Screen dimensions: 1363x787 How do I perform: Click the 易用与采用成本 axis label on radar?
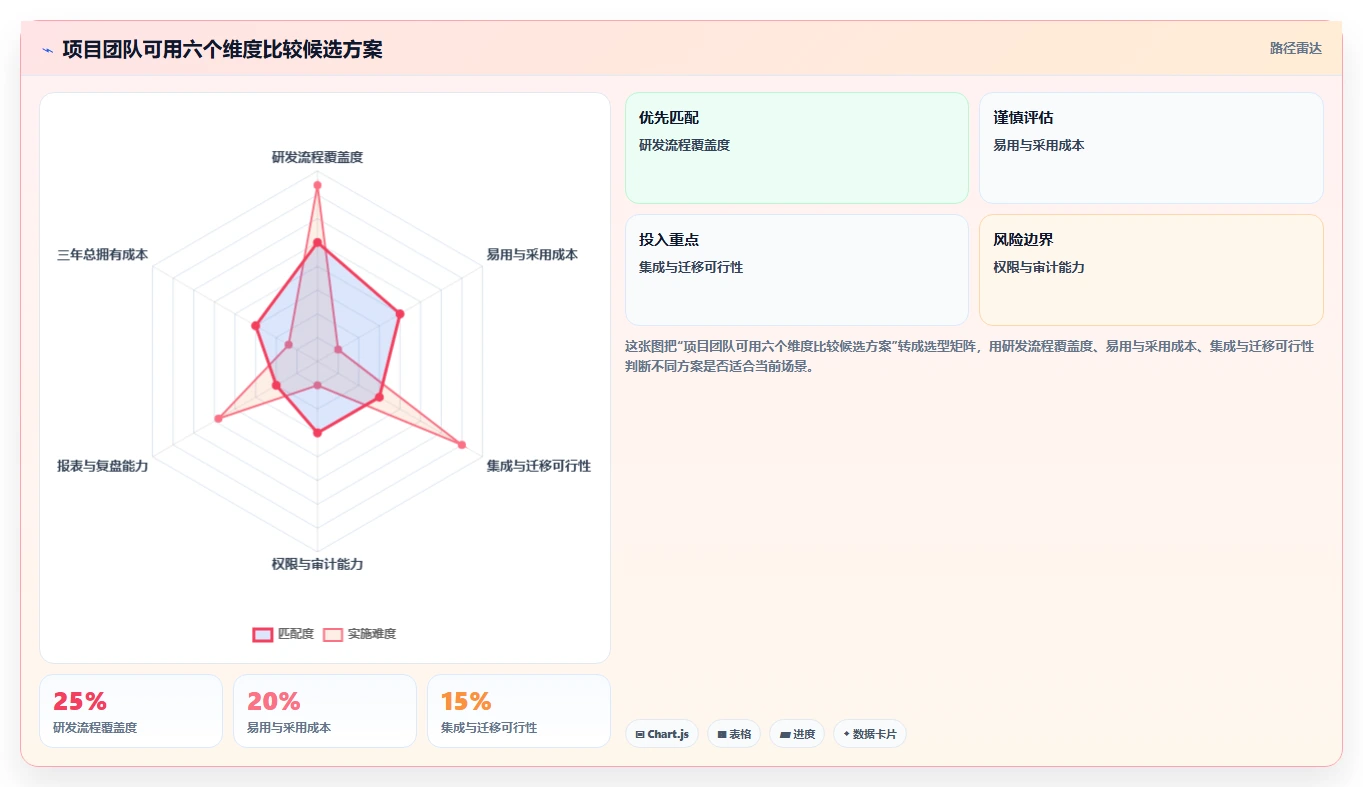[532, 255]
